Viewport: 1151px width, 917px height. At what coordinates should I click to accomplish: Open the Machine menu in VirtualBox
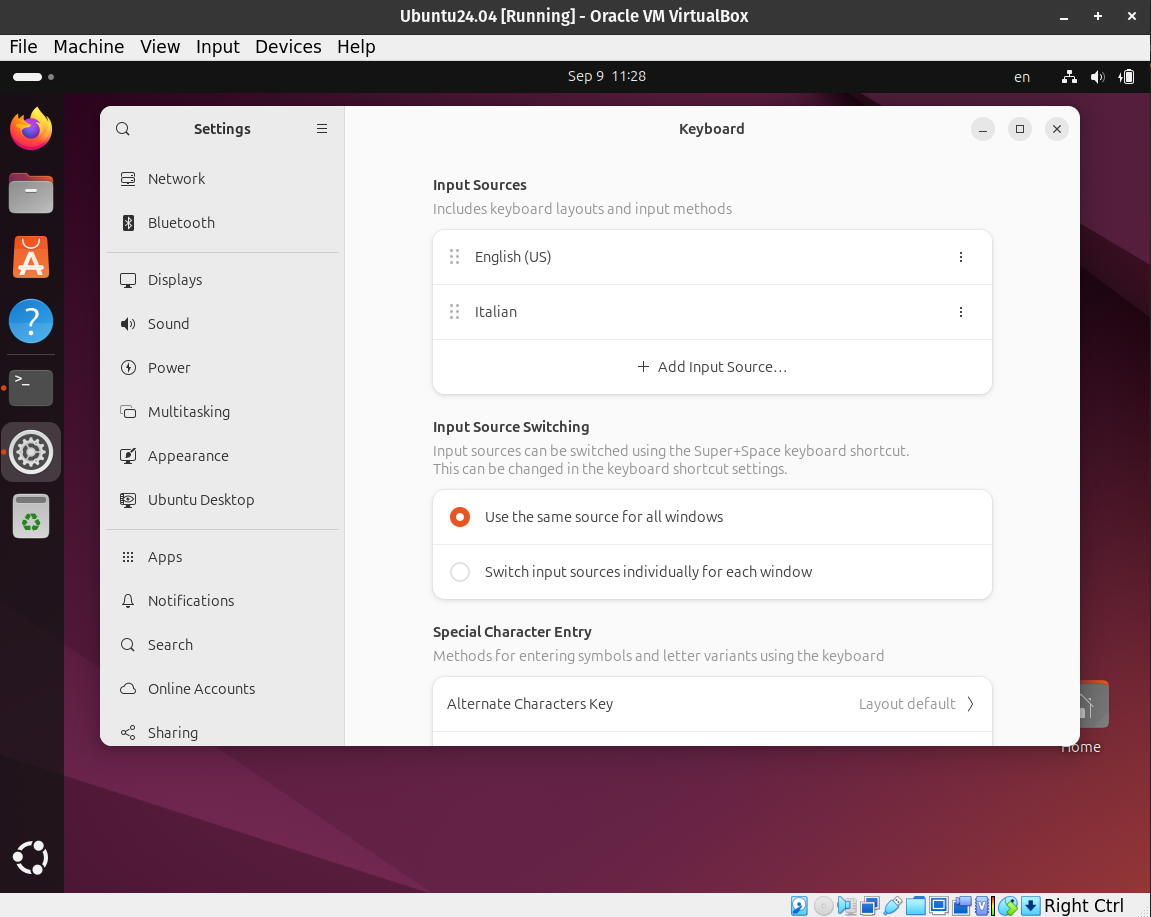tap(89, 47)
